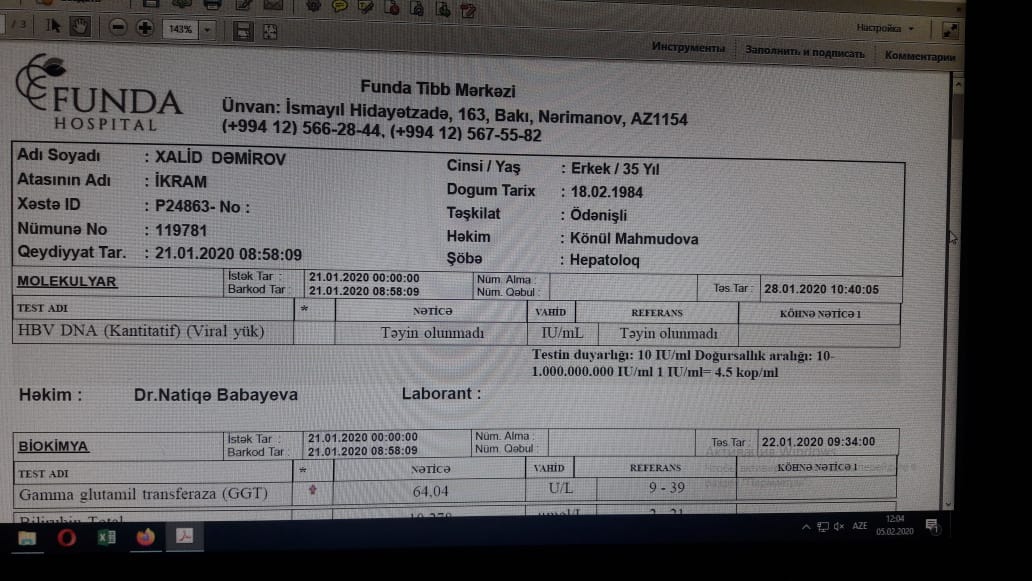Viewport: 1032px width, 581px height.
Task: Open Firefox from the taskbar
Action: (x=146, y=537)
